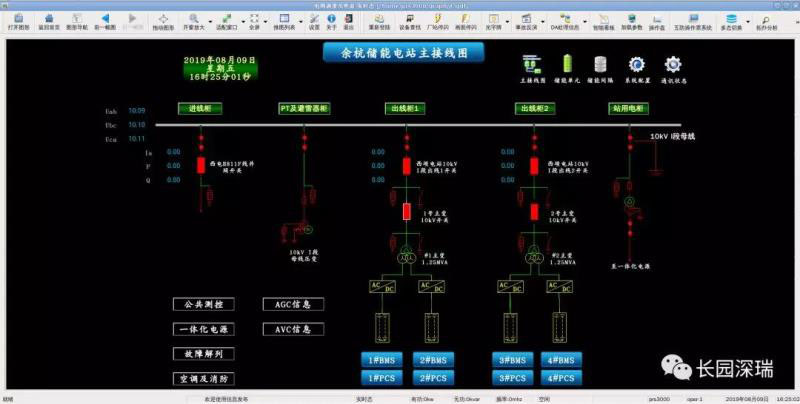Viewport: 800px width, 404px height.
Task: Click the 系统配置 gear icon
Action: coord(637,67)
